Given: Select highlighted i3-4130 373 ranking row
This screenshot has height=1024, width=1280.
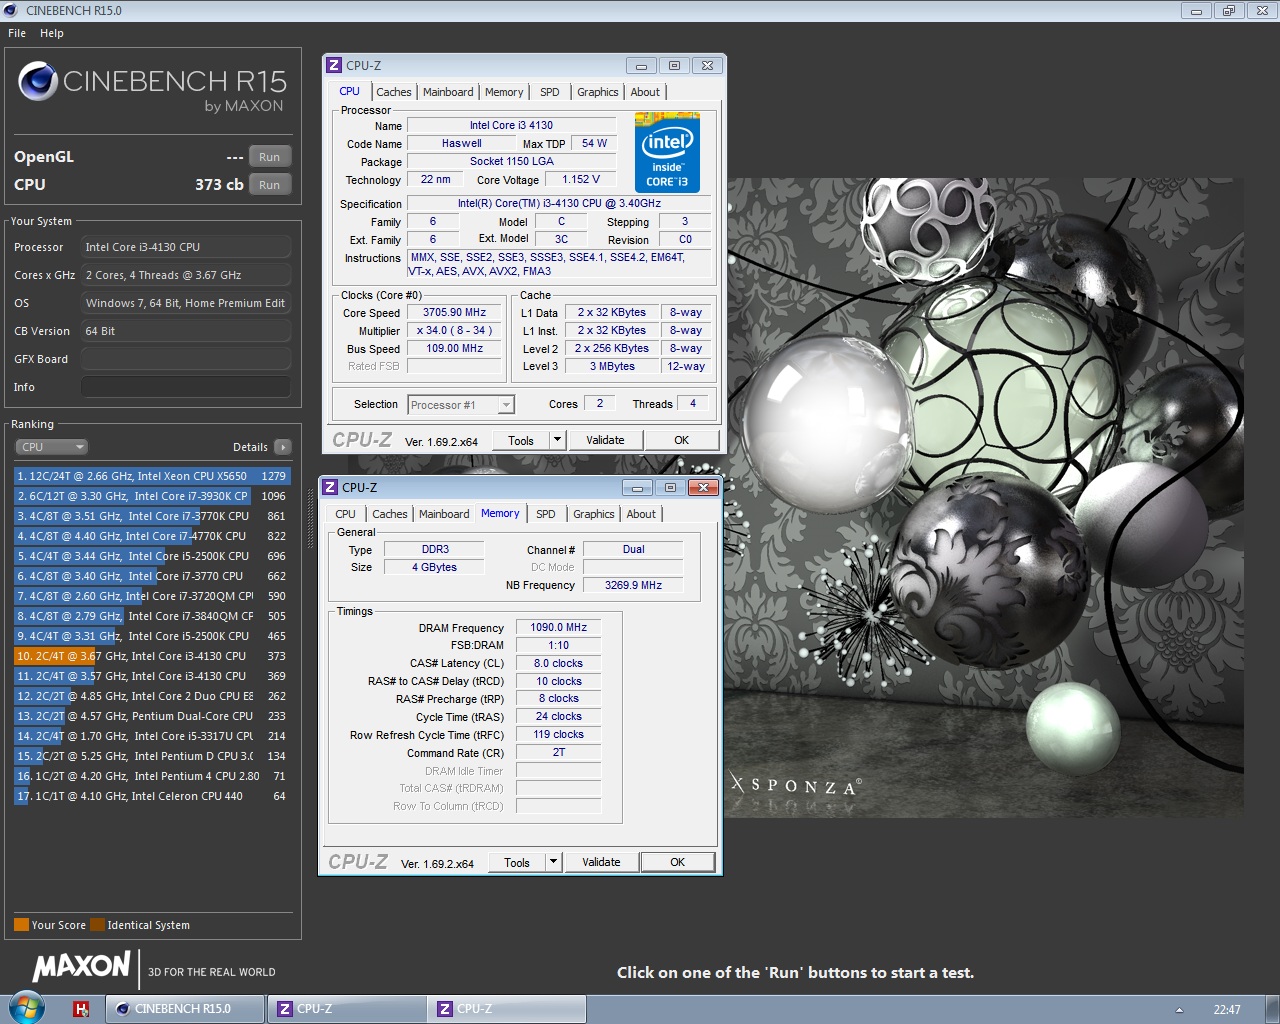Looking at the screenshot, I should (152, 656).
